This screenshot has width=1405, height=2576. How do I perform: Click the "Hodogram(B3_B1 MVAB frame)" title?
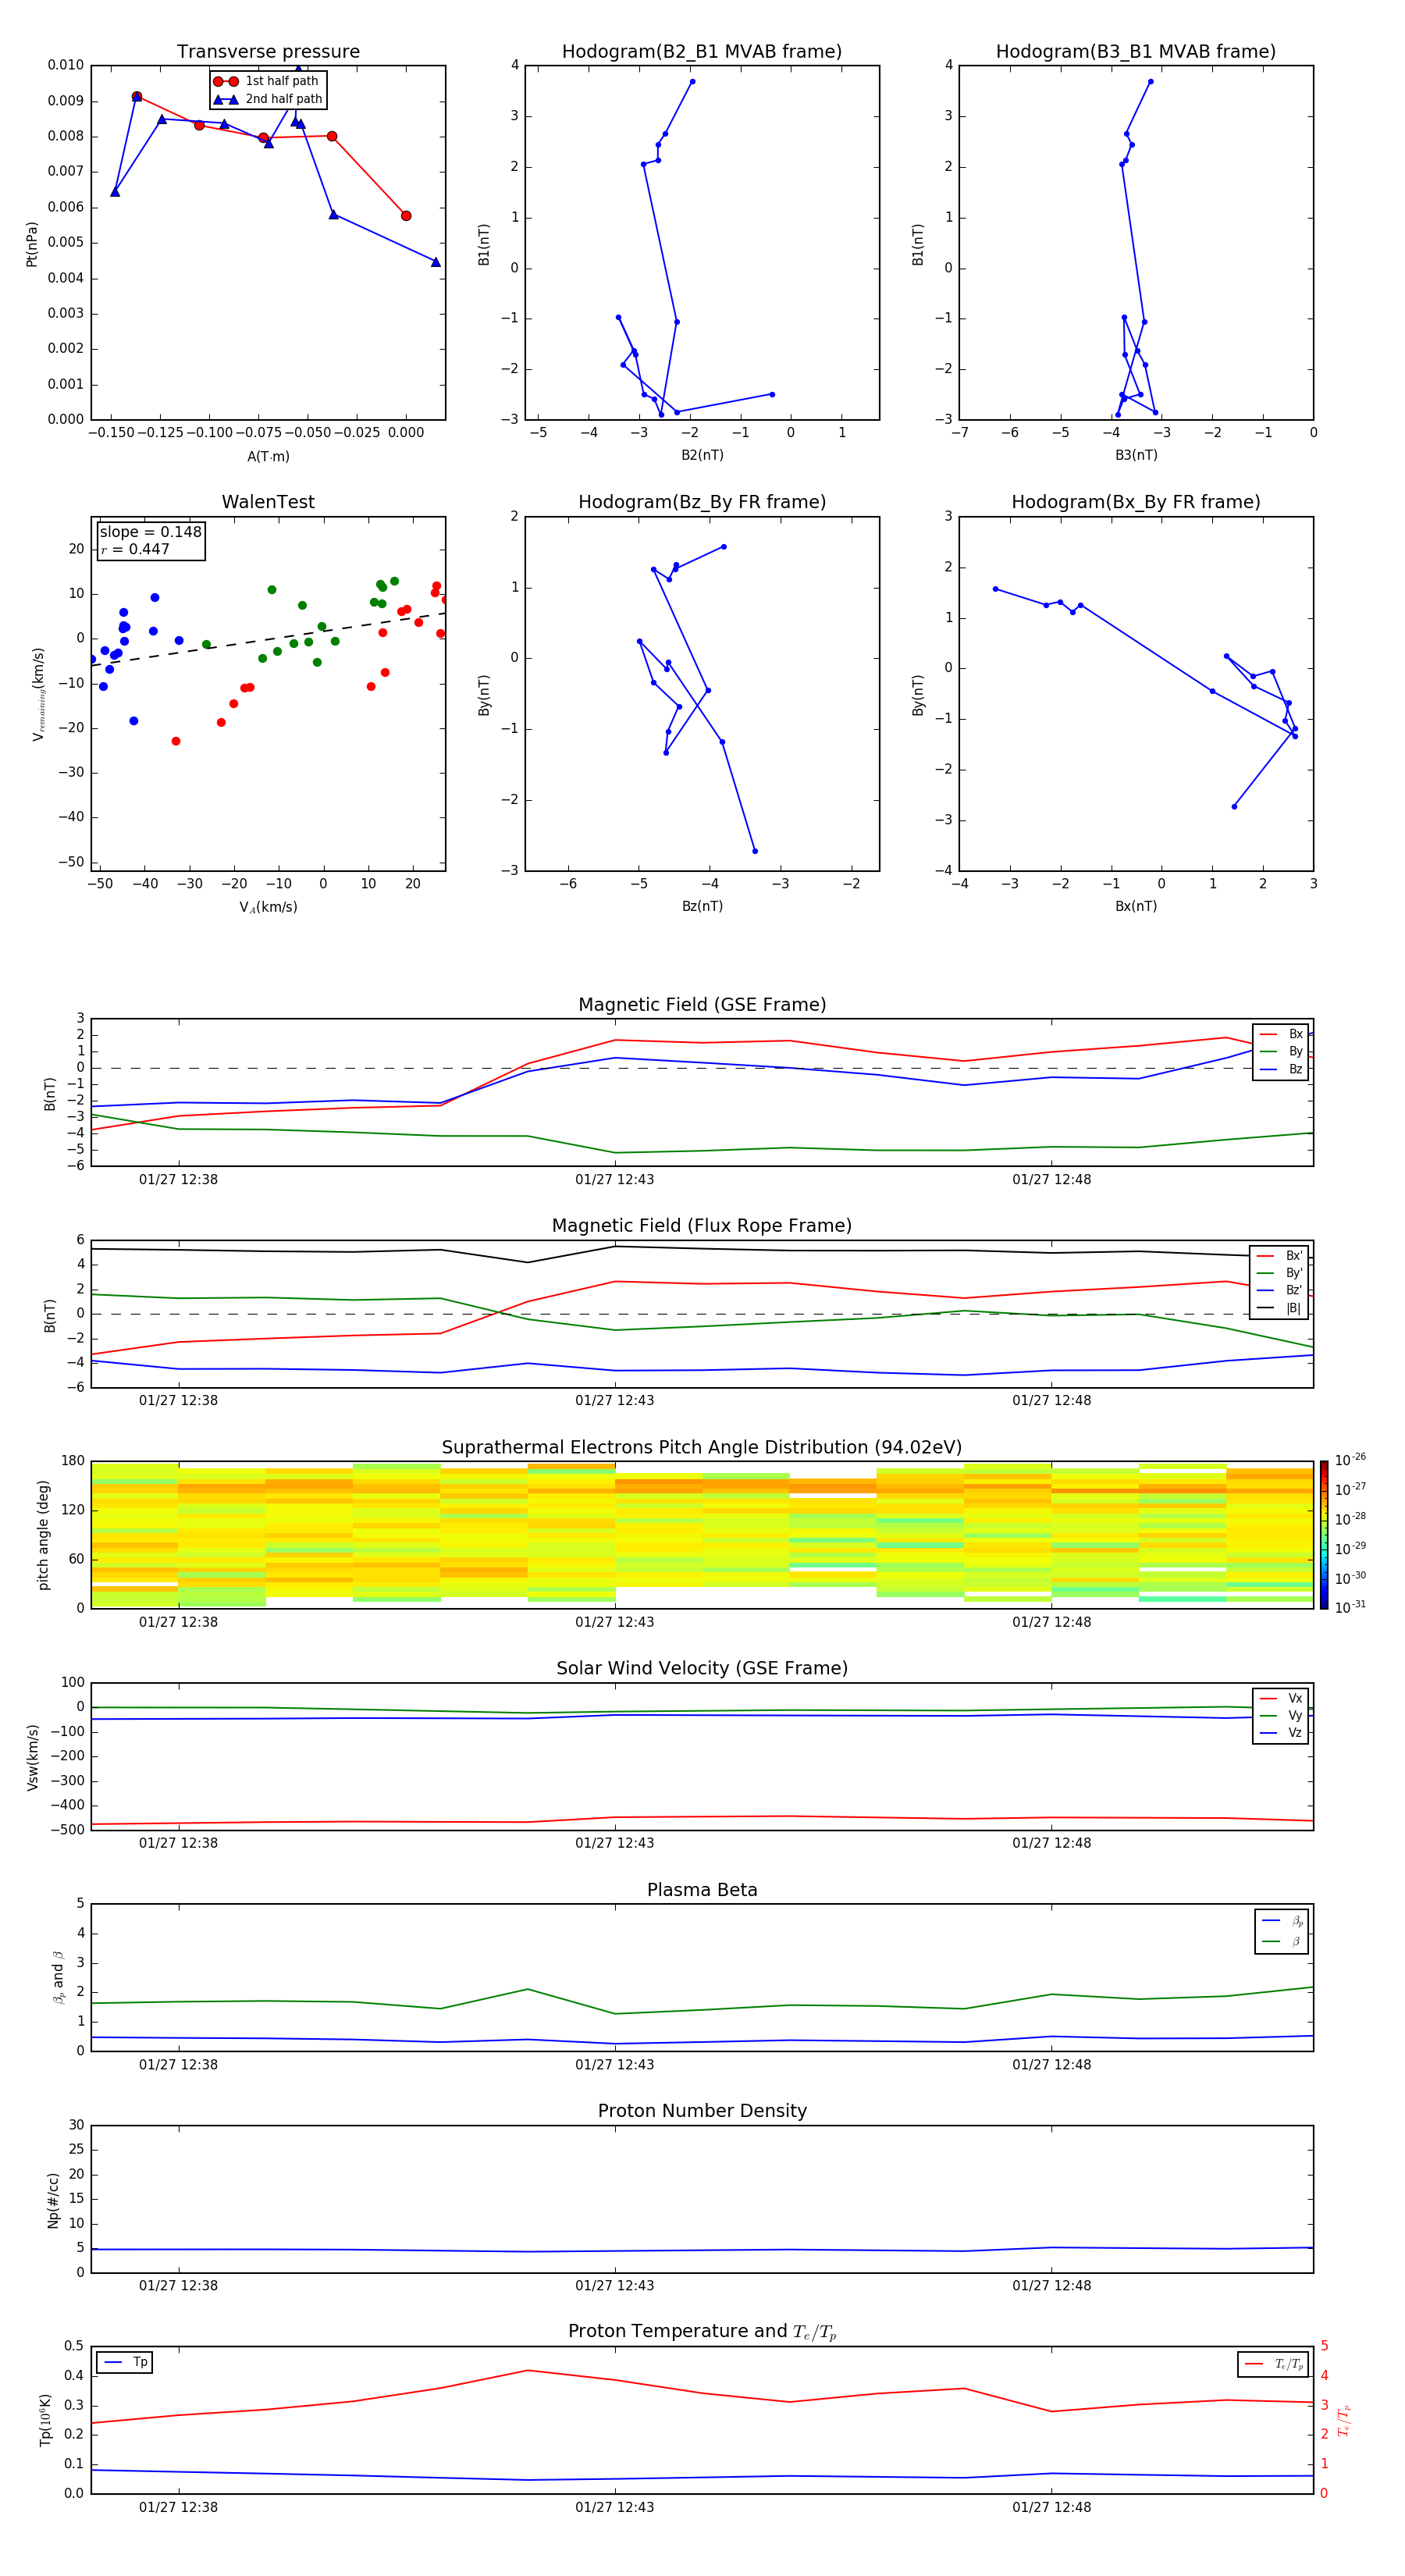pos(1136,52)
